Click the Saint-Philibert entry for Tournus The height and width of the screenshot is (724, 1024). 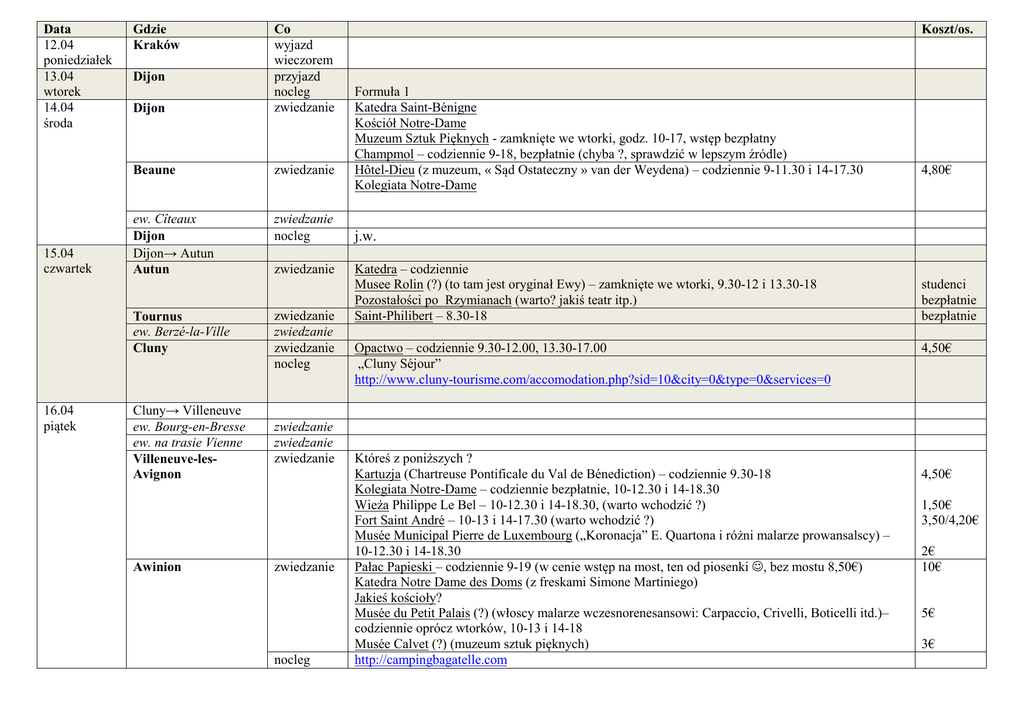pos(393,316)
